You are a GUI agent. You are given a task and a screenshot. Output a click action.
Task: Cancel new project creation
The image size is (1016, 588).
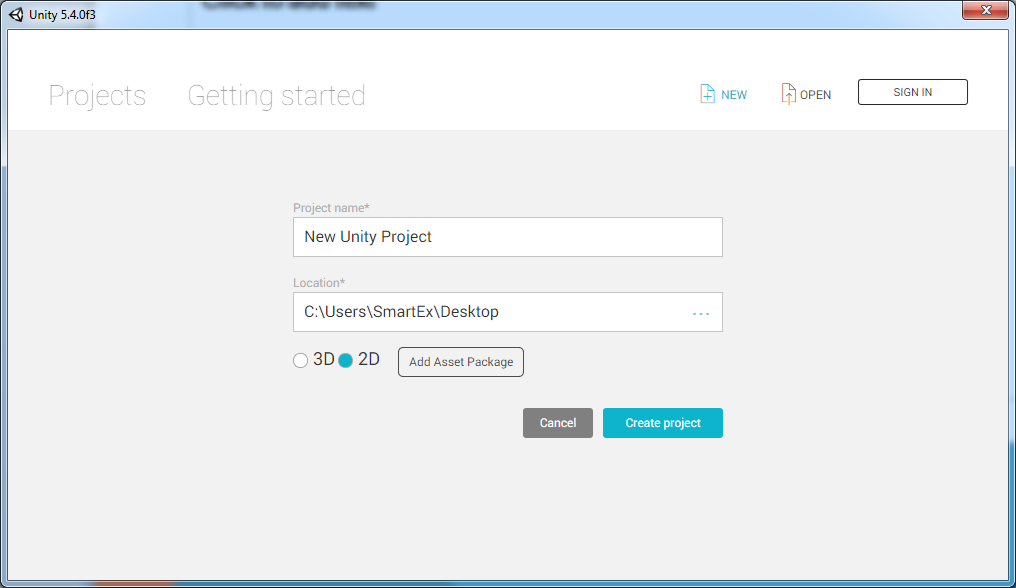point(557,423)
